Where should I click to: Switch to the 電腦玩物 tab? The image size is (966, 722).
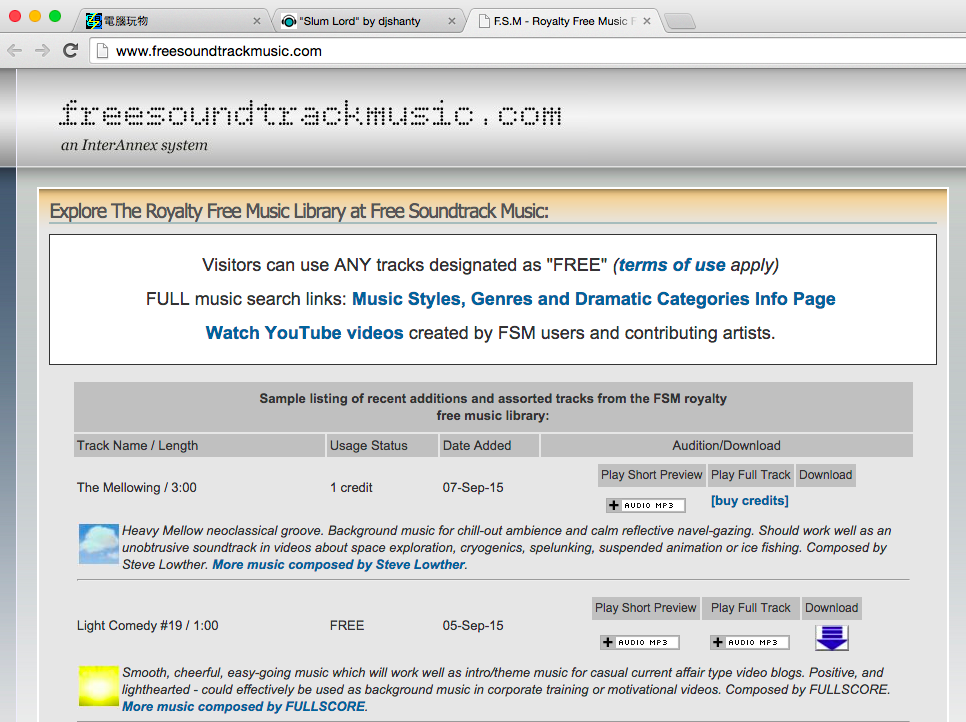click(x=172, y=21)
